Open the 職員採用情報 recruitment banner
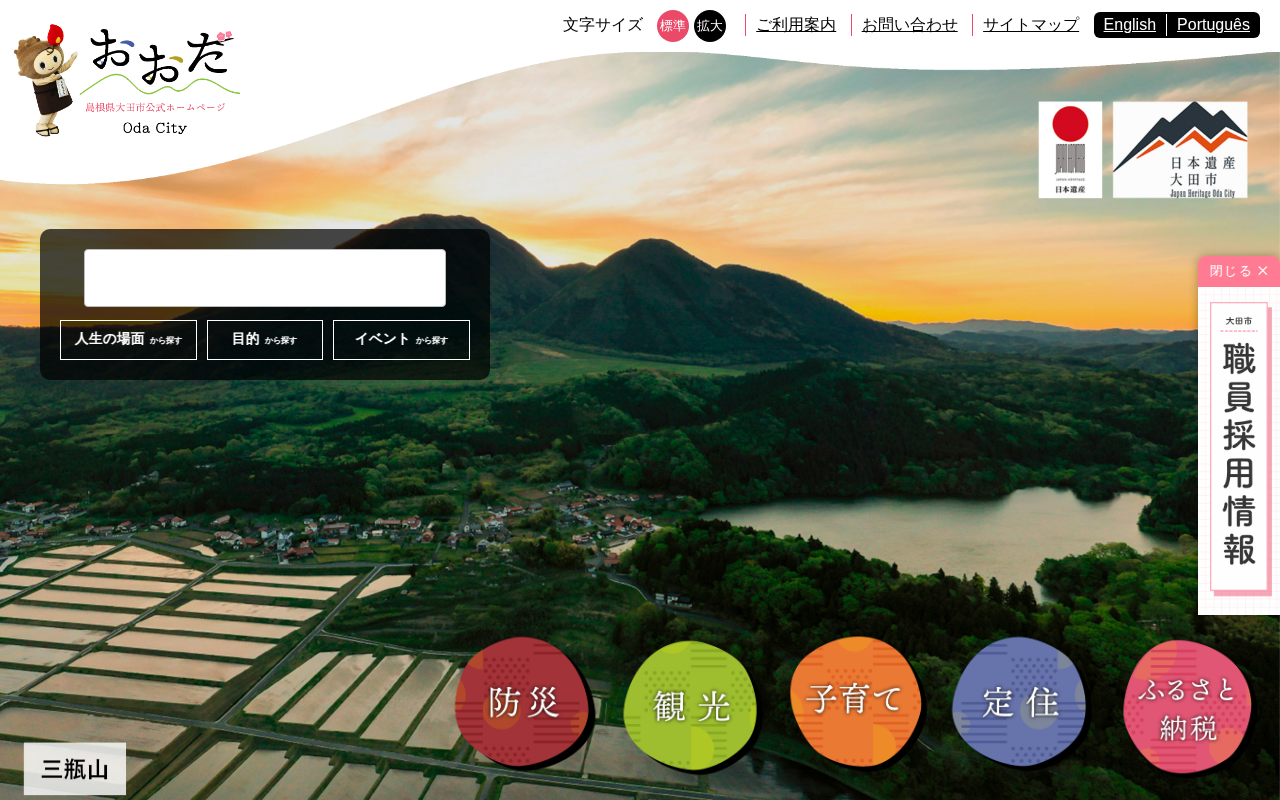 pyautogui.click(x=1239, y=450)
